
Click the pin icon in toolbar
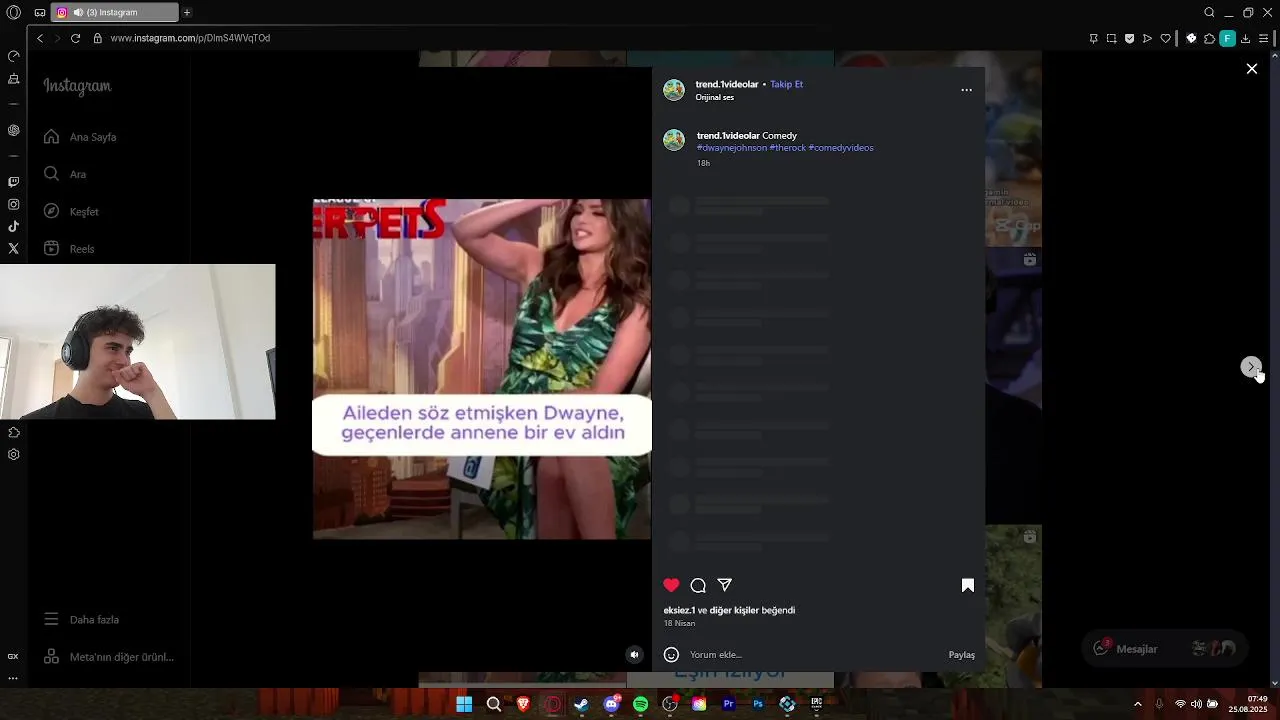click(x=1093, y=38)
